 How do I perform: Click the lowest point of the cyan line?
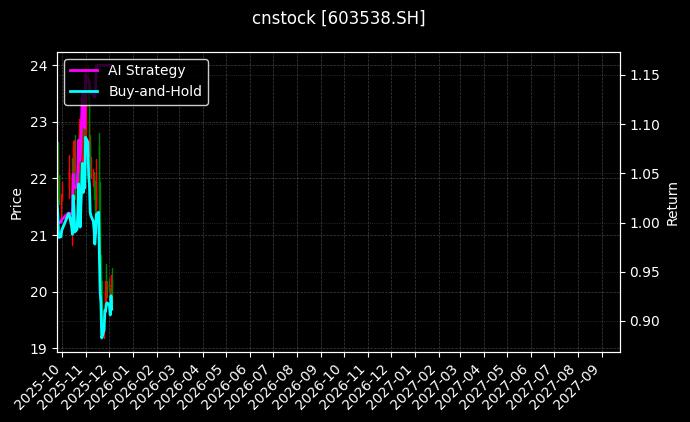102,337
